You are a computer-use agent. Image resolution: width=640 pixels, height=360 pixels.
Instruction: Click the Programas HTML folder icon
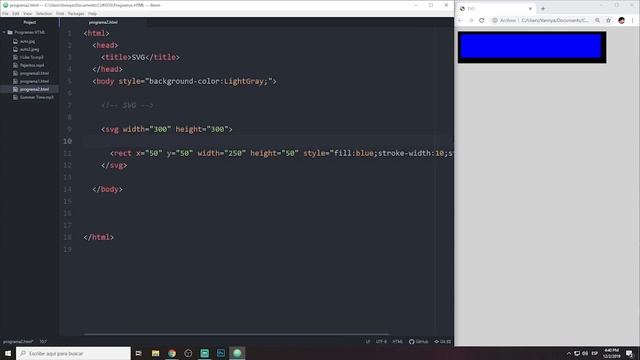point(10,32)
